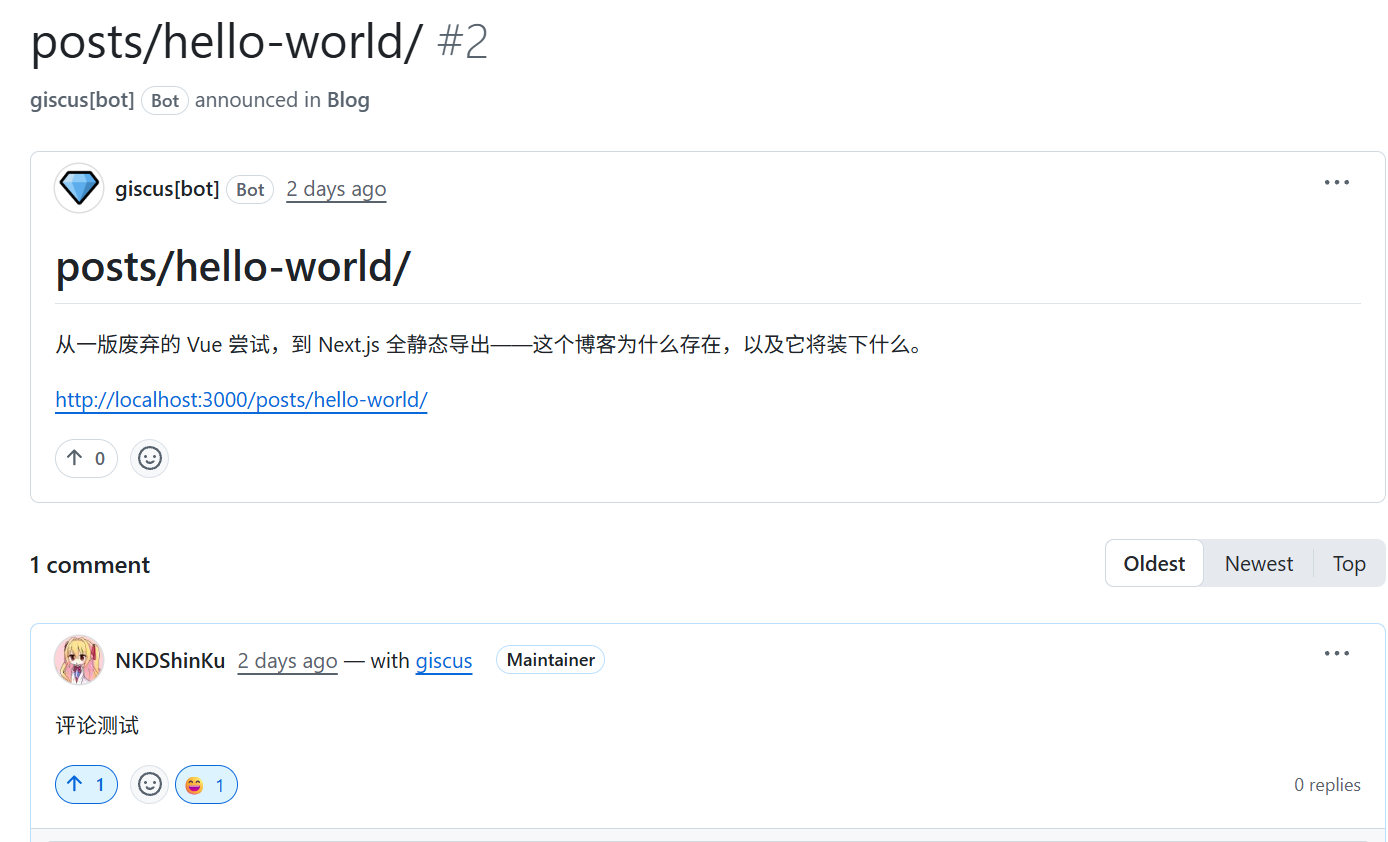Select the 1 comment heading
Screen dimensions: 1388x842
pyautogui.click(x=90, y=565)
